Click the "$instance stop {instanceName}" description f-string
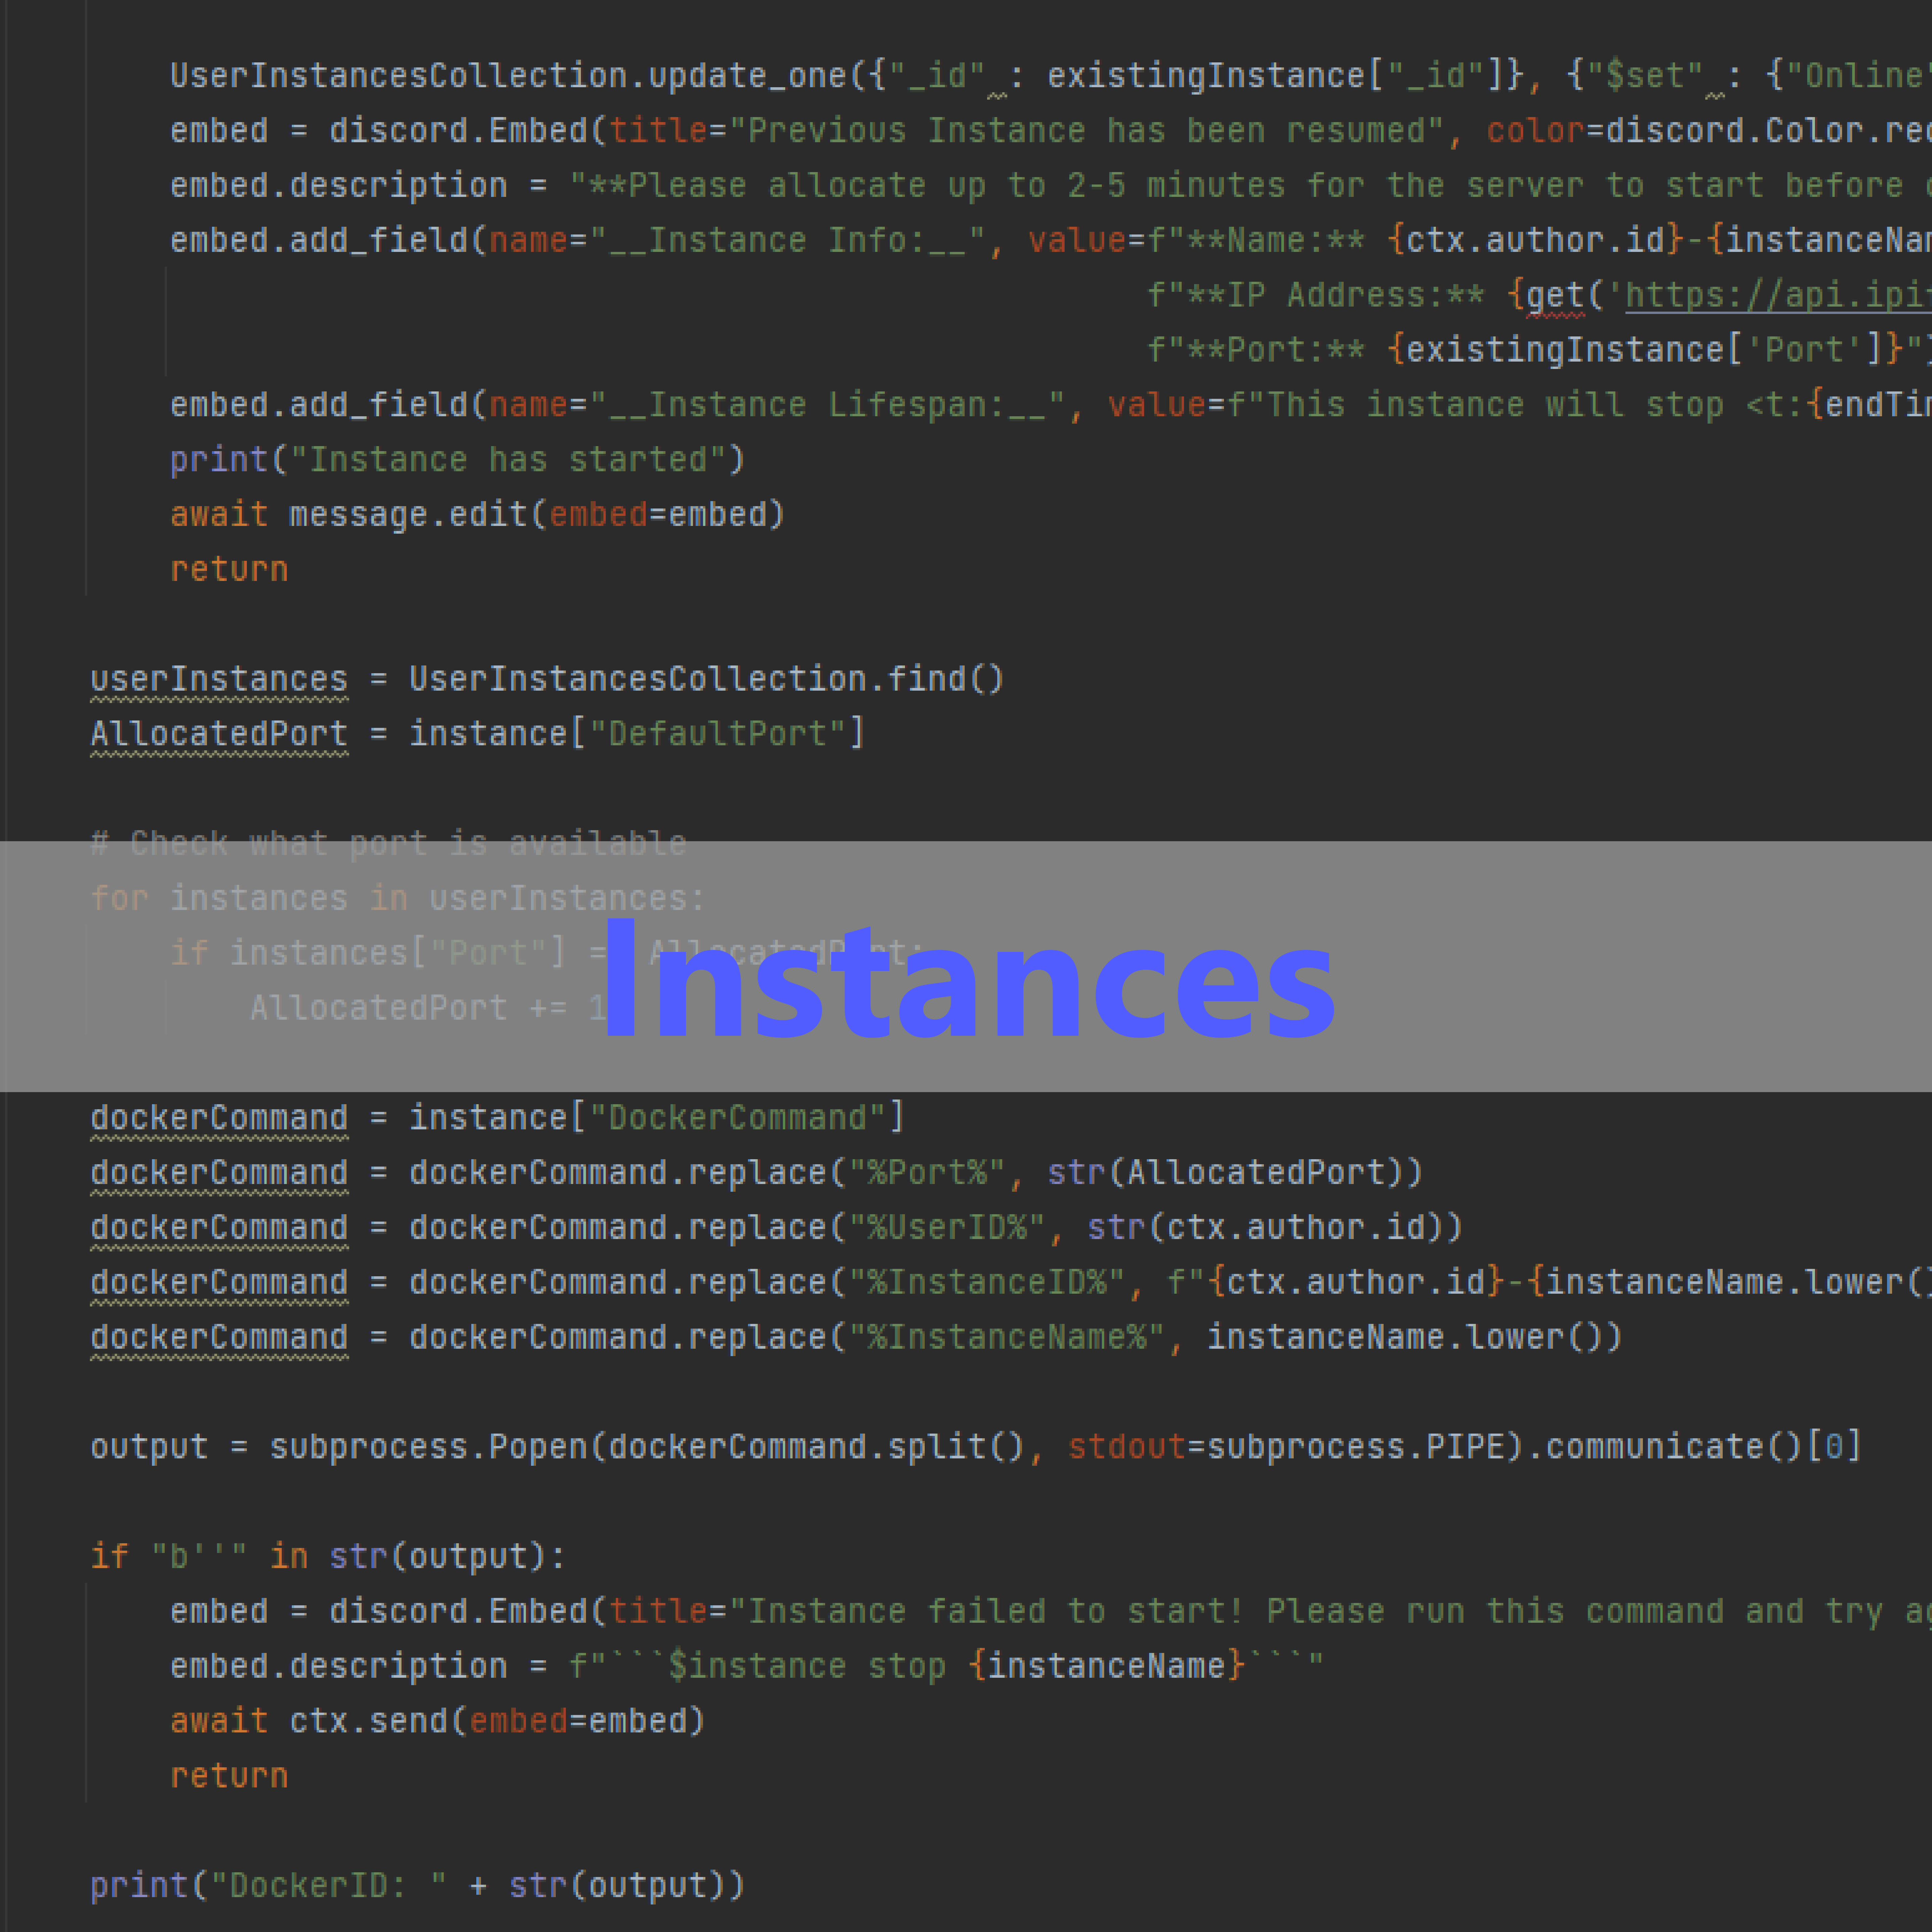This screenshot has width=1932, height=1932. coord(947,1667)
